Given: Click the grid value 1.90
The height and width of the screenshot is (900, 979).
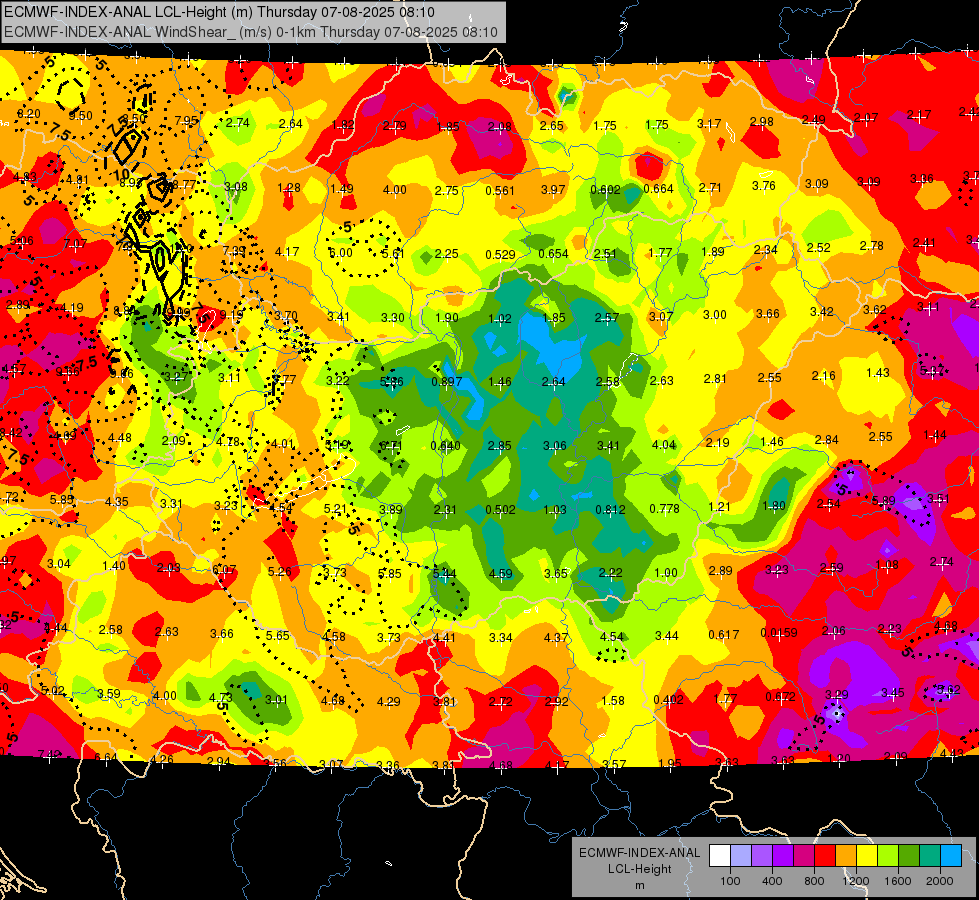Looking at the screenshot, I should (446, 318).
